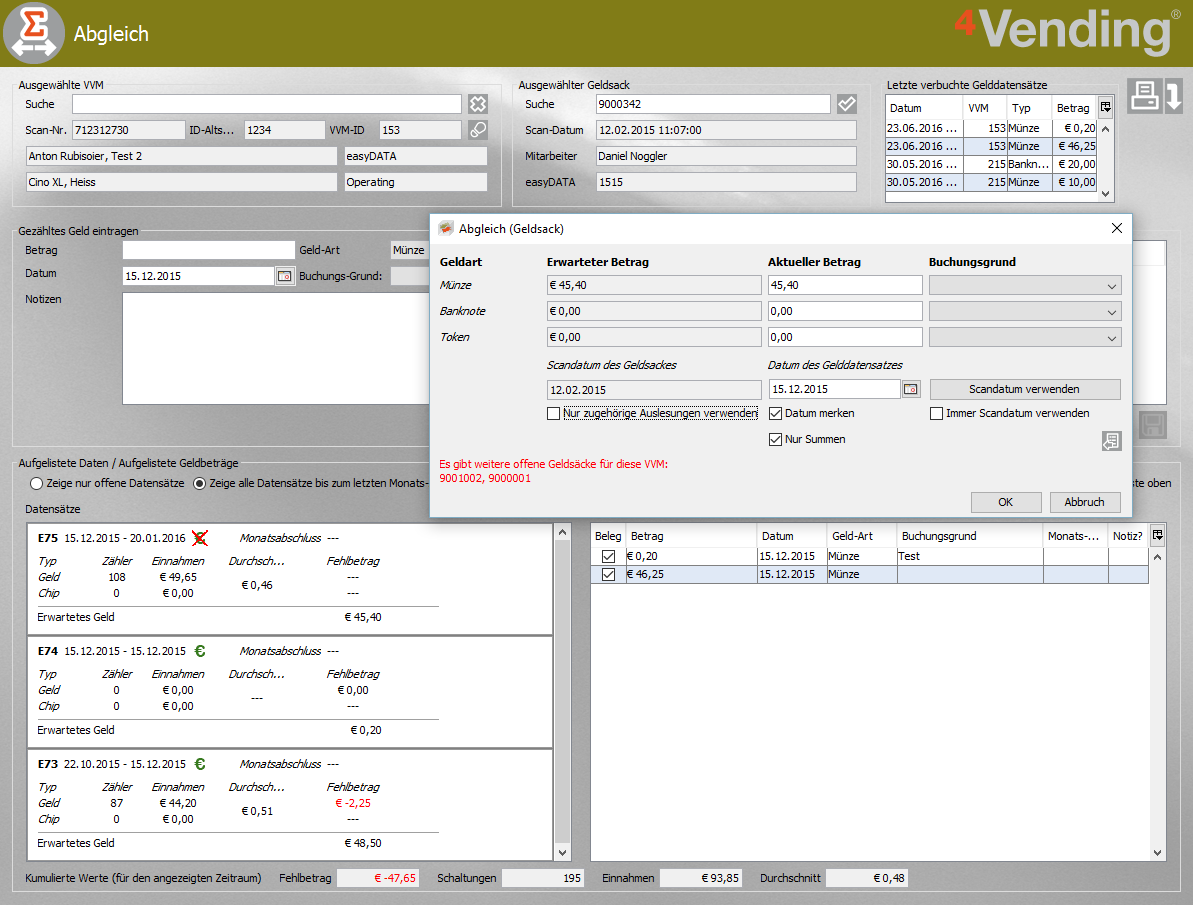Image resolution: width=1193 pixels, height=905 pixels.
Task: Select the 30.05.2016 Bankn... € 20,00 row
Action: (x=991, y=164)
